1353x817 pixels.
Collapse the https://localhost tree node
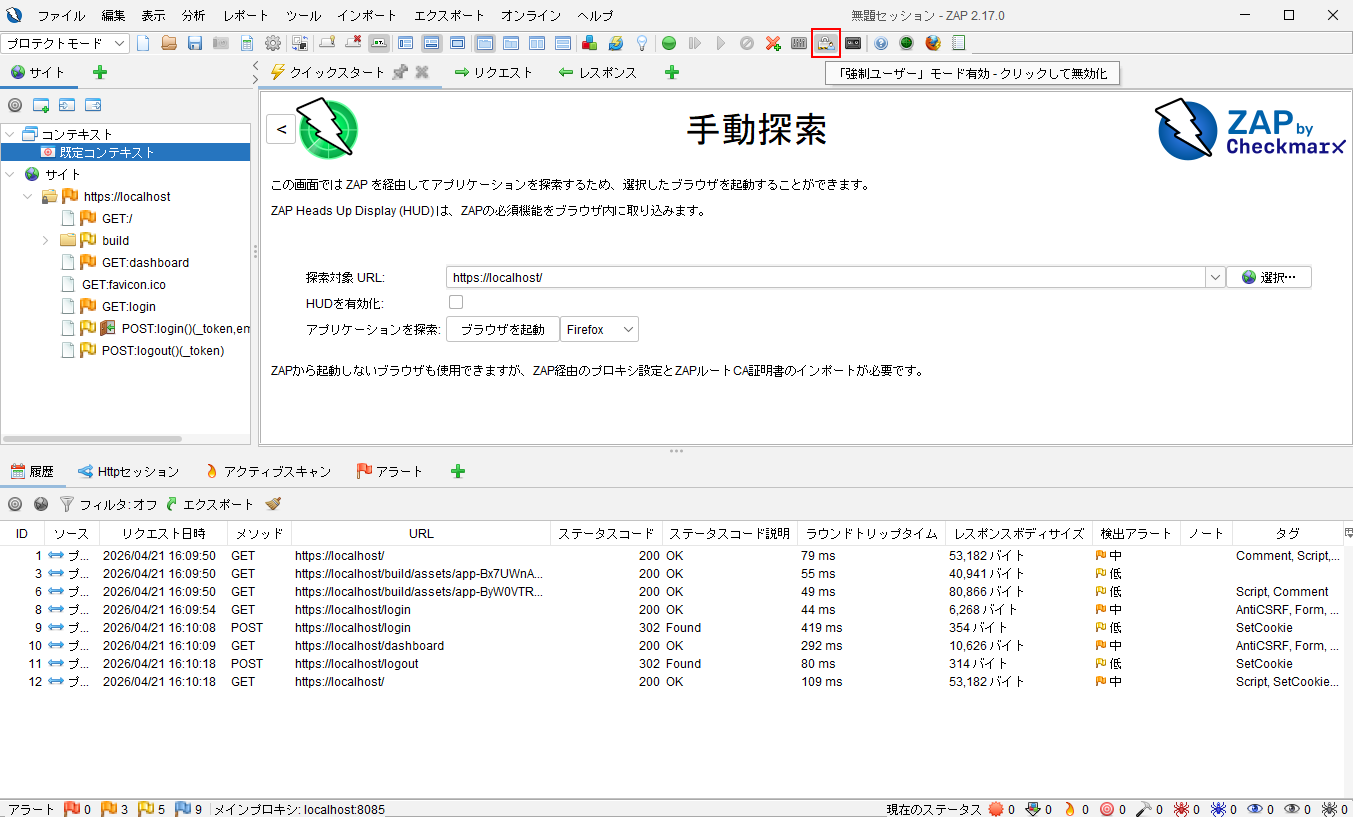tap(28, 197)
